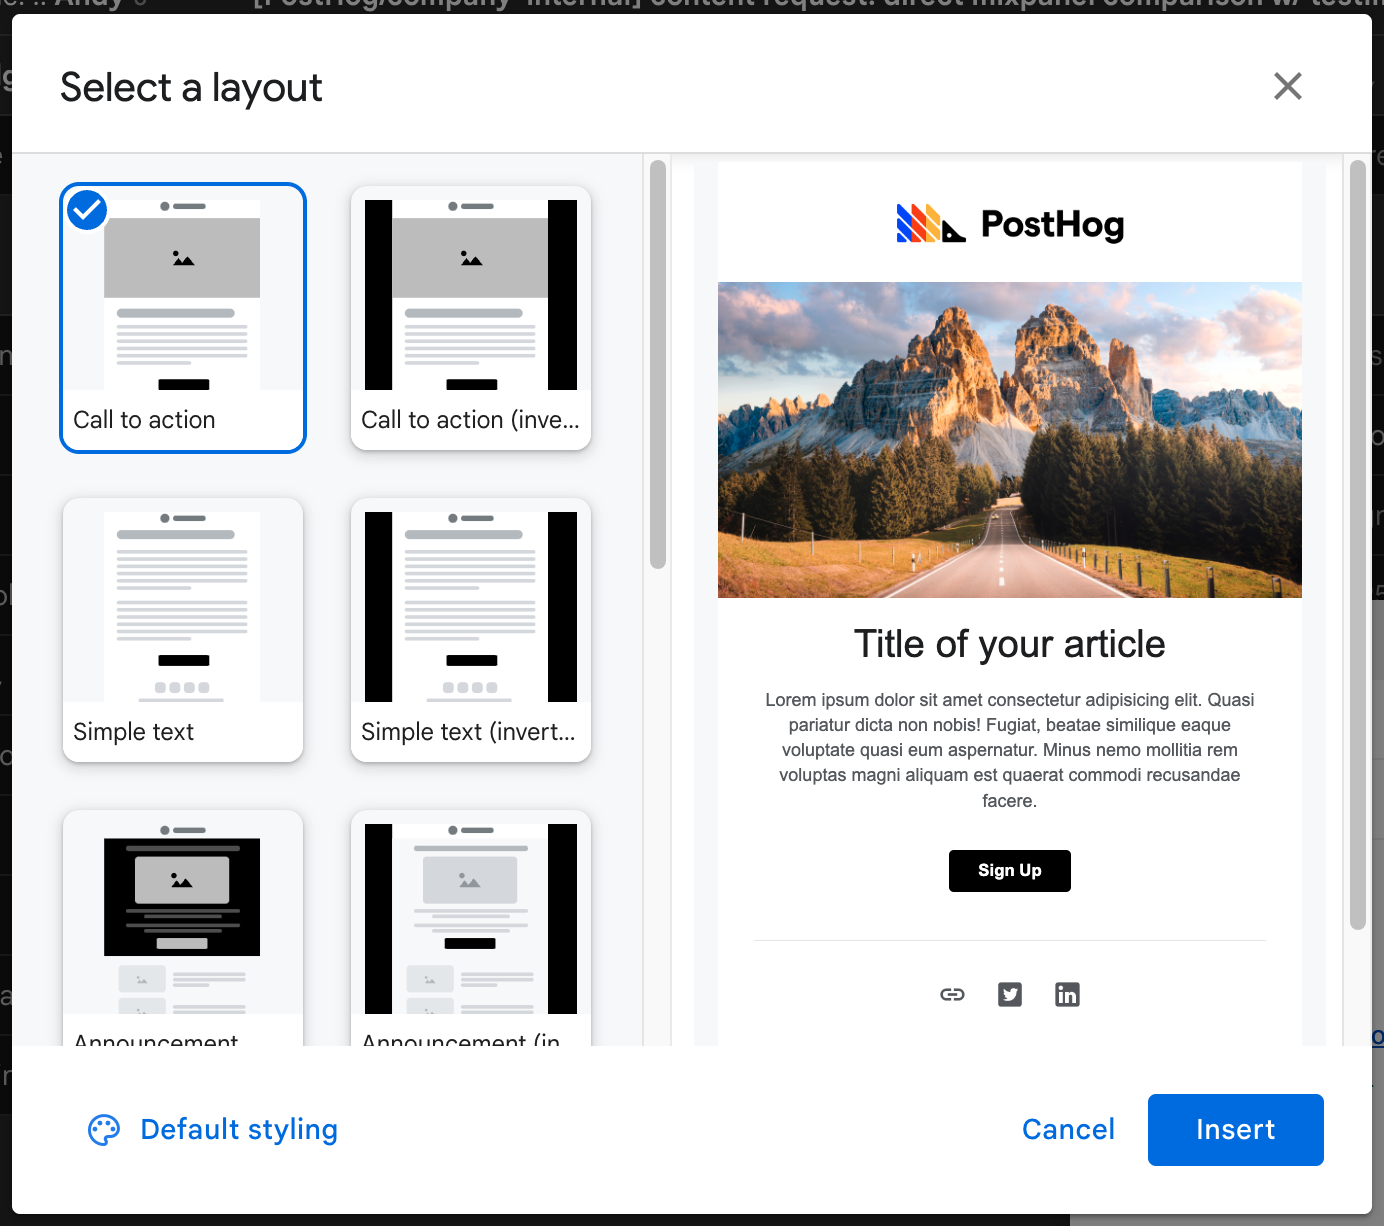Click the PostHog logo in the email preview
The height and width of the screenshot is (1226, 1384).
[x=1009, y=223]
